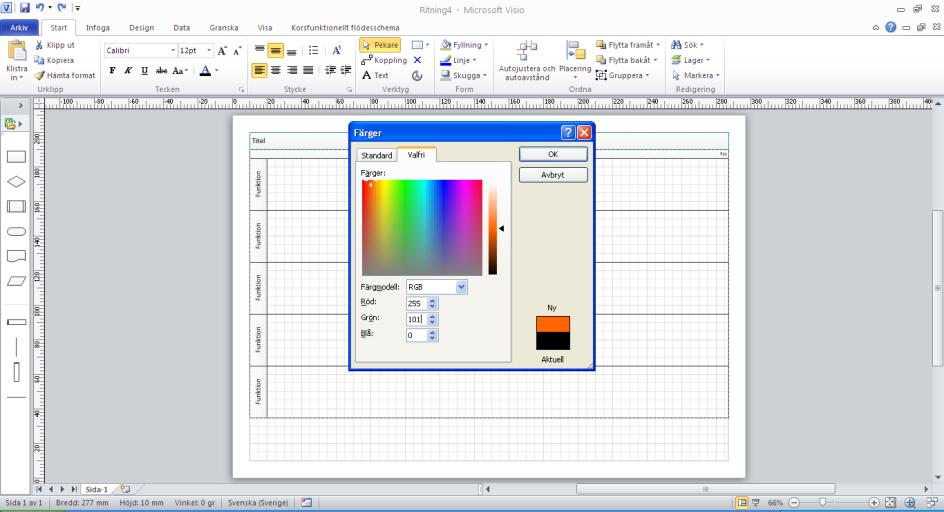Click Avbryt in the Färger dialog
The width and height of the screenshot is (944, 512).
(x=553, y=175)
